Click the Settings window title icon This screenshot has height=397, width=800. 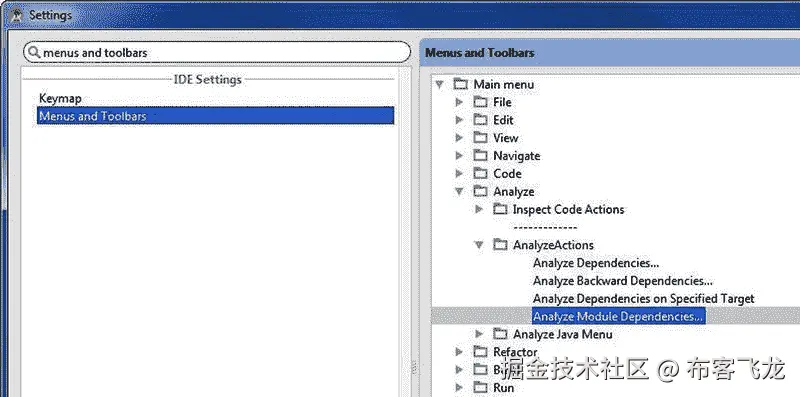tap(16, 15)
